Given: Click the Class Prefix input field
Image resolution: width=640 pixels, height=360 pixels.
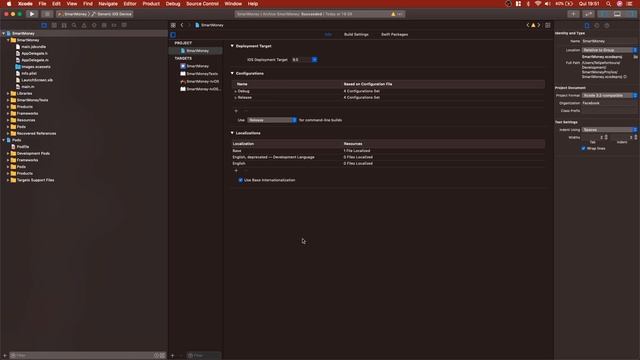Looking at the screenshot, I should pyautogui.click(x=609, y=111).
